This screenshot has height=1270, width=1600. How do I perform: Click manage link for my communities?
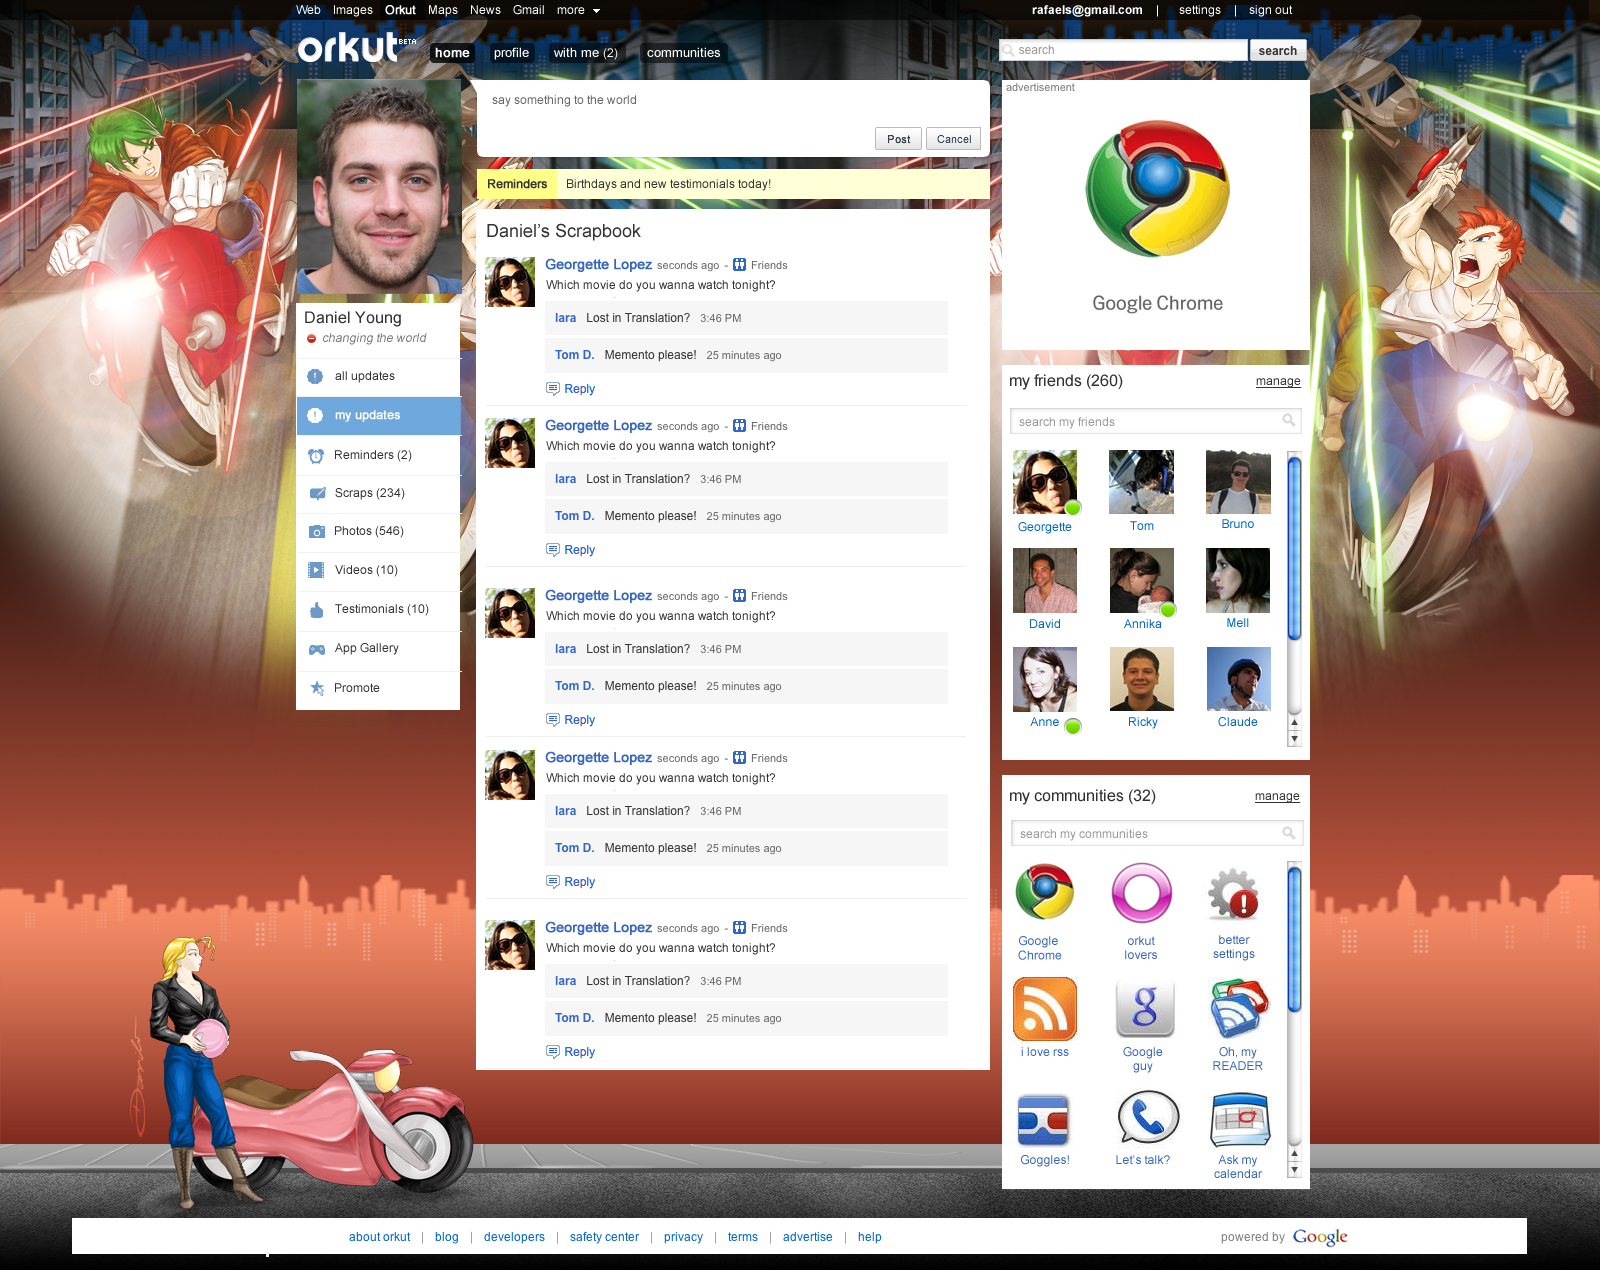point(1277,796)
